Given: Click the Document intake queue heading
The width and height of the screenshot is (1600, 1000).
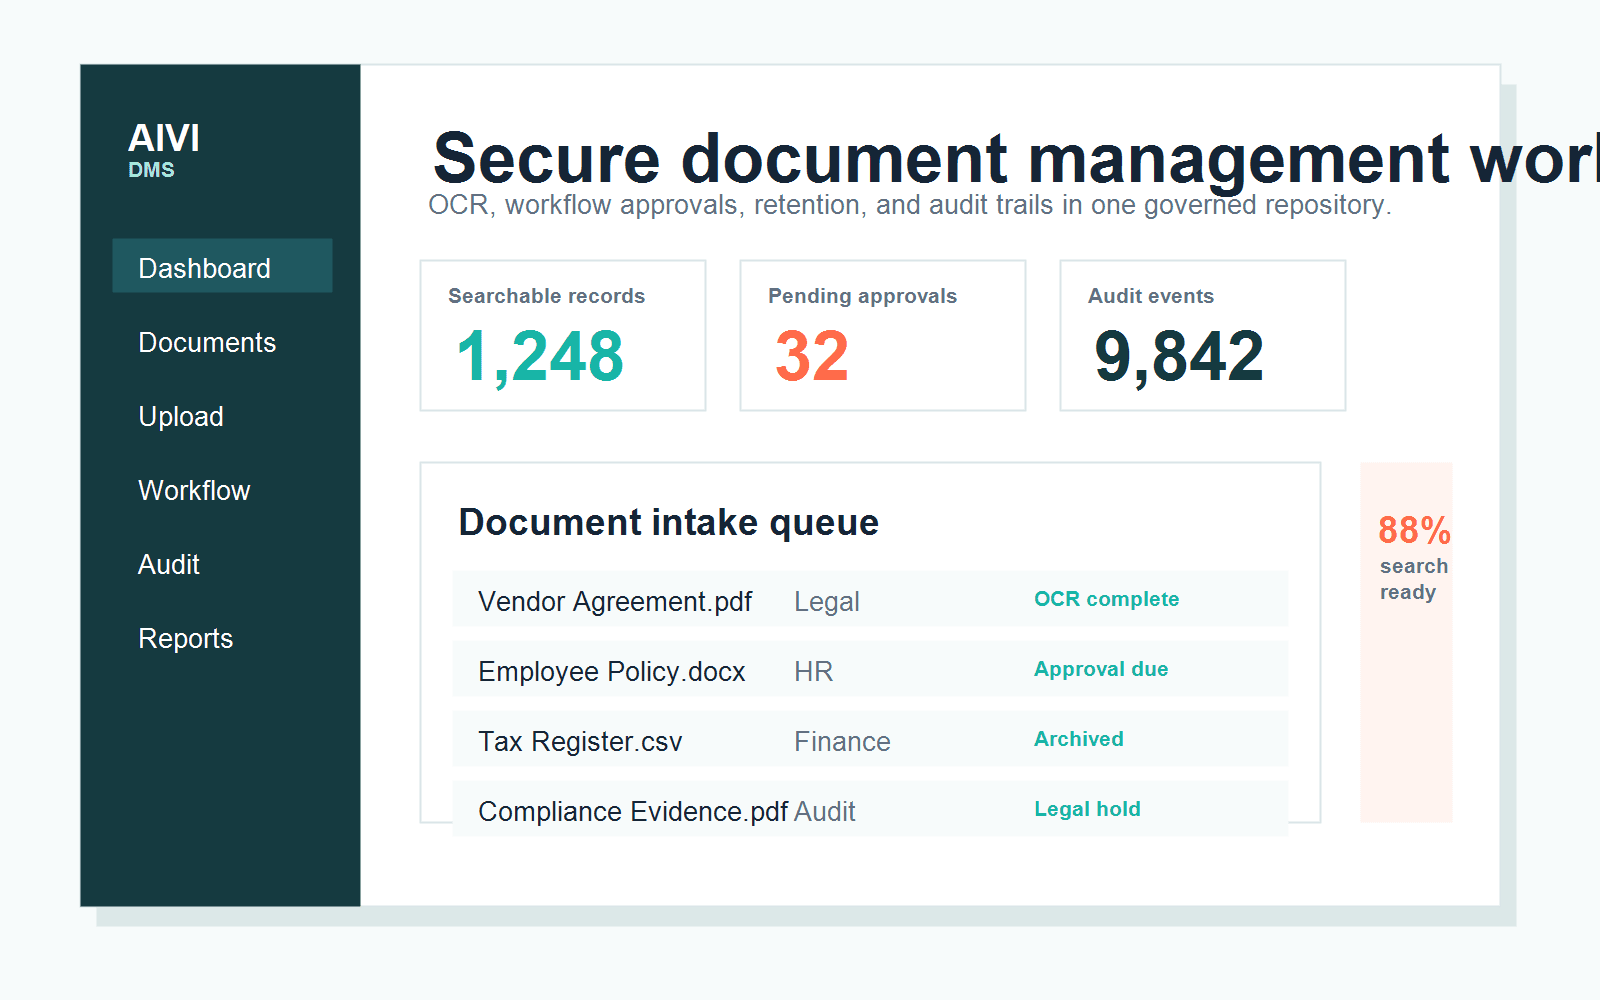Looking at the screenshot, I should click(x=669, y=523).
